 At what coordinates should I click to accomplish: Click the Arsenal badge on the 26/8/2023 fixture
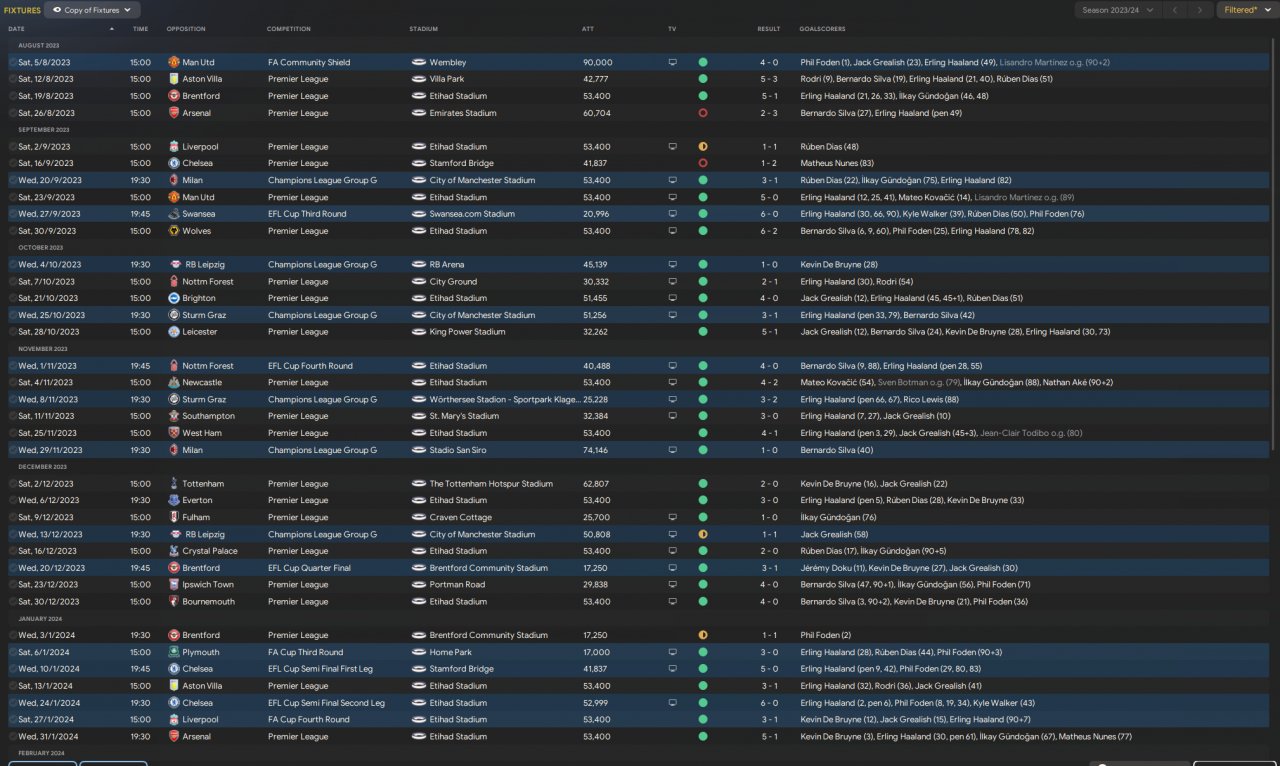point(174,113)
